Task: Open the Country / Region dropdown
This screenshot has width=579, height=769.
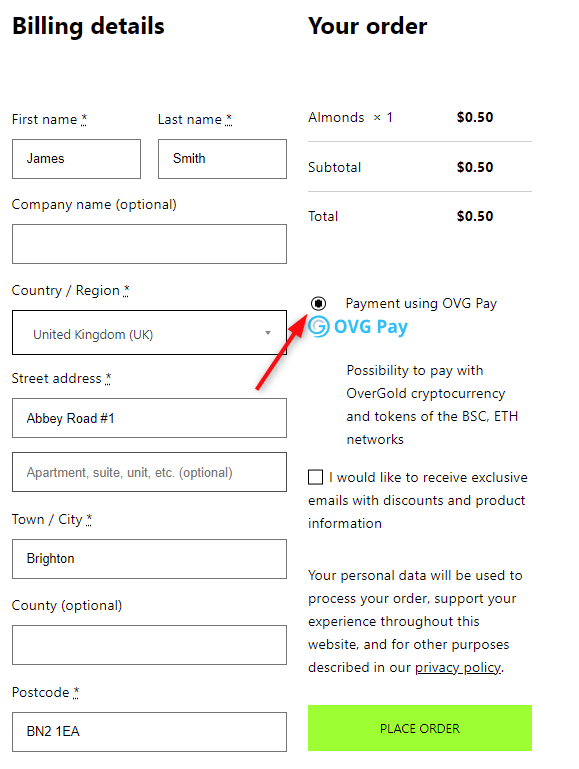Action: 150,333
